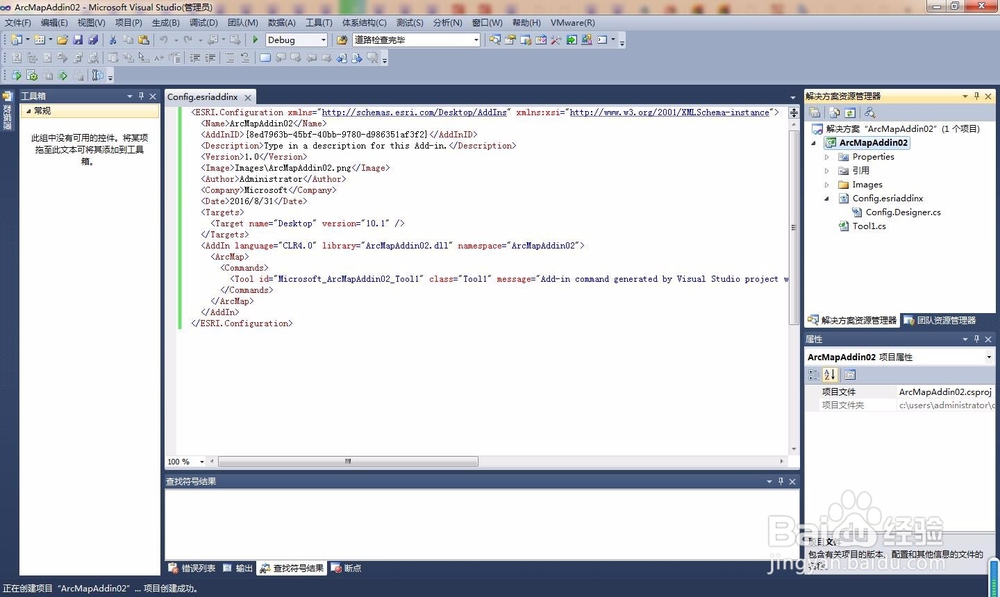The width and height of the screenshot is (1000, 597).
Task: Select the Config.esriaddinx editor tab
Action: (x=203, y=97)
